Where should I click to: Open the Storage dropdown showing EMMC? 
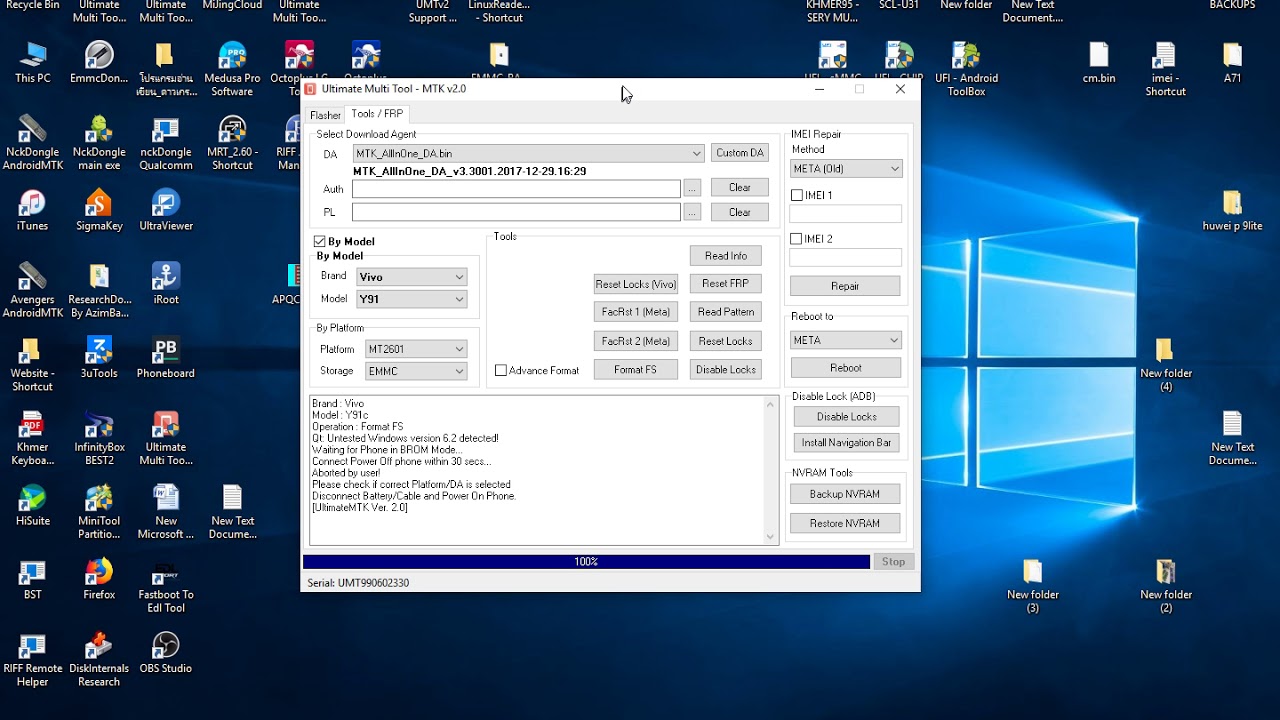416,371
